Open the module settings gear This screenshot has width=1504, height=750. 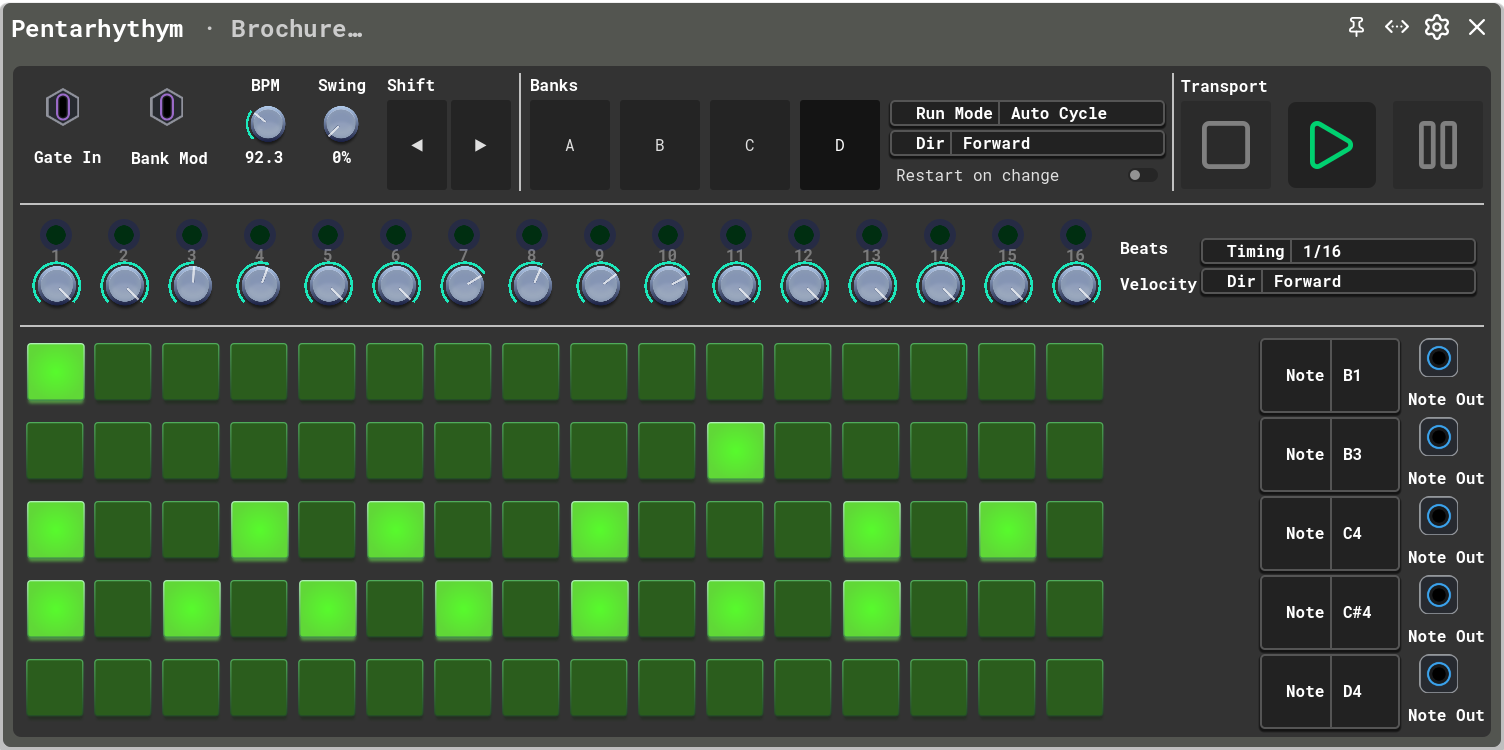click(1437, 28)
